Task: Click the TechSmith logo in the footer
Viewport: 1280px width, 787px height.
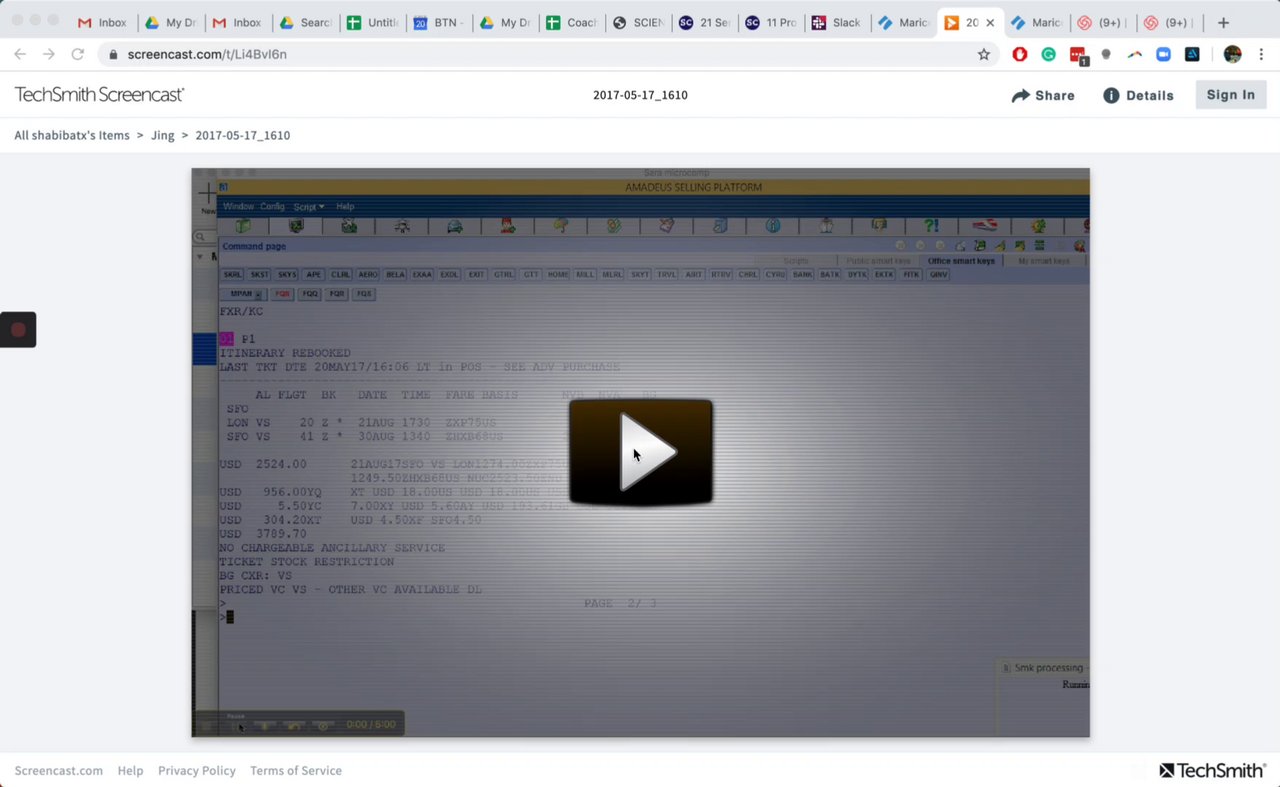Action: pyautogui.click(x=1213, y=770)
